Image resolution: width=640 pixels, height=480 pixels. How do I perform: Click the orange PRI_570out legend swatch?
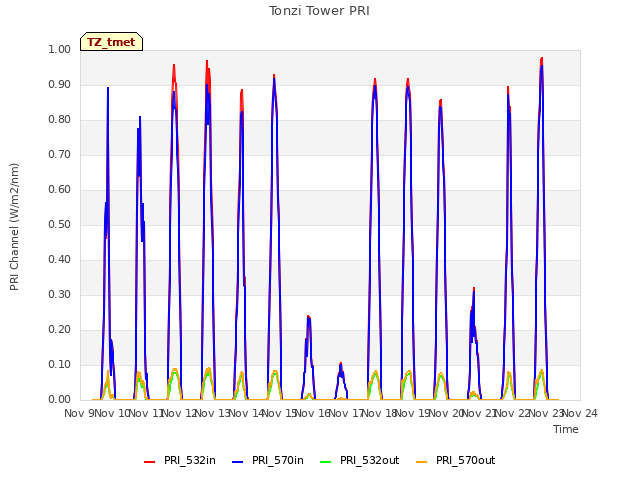pyautogui.click(x=422, y=461)
